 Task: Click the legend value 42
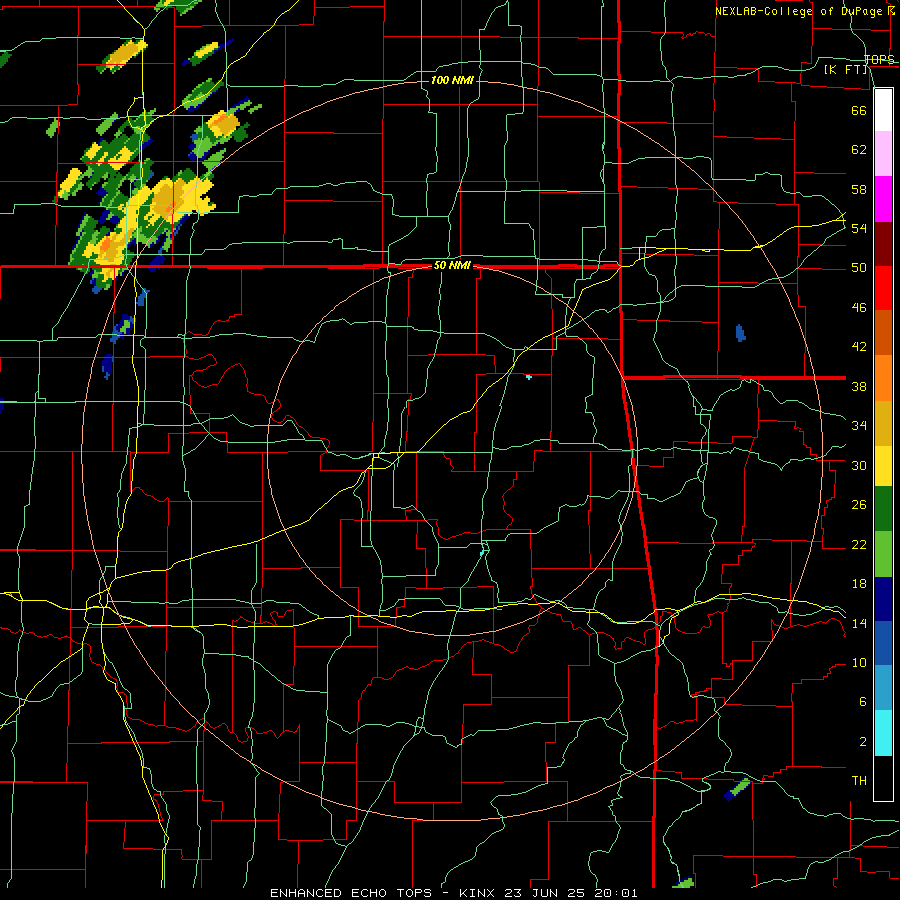(x=859, y=347)
